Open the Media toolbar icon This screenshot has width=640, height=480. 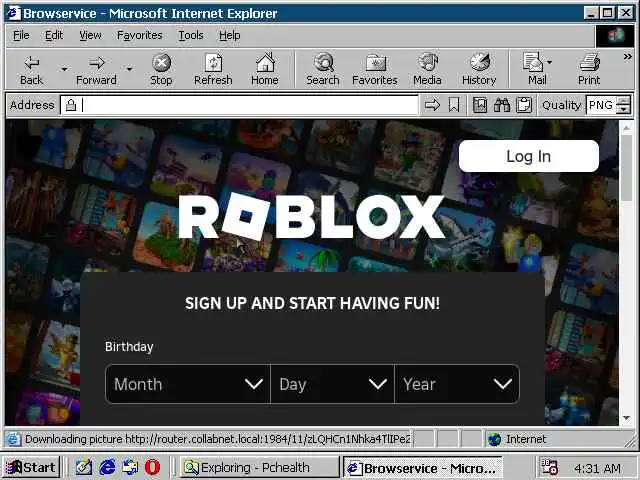click(428, 62)
